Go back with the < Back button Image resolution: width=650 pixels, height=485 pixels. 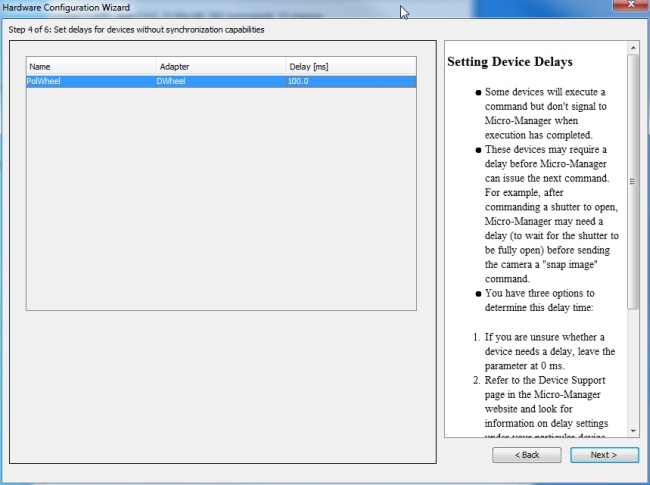526,454
